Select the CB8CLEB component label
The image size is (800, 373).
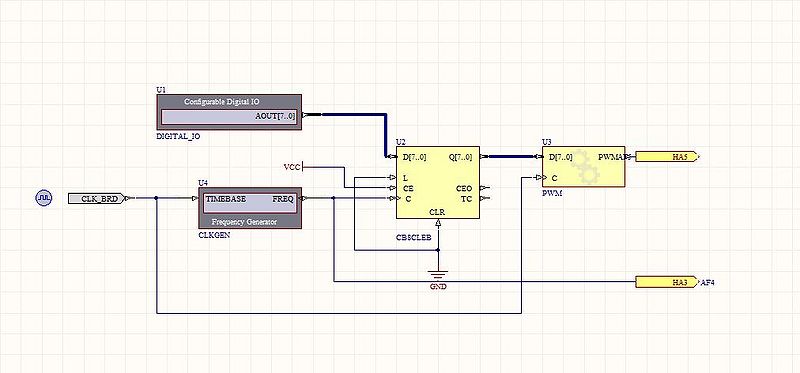pyautogui.click(x=414, y=237)
